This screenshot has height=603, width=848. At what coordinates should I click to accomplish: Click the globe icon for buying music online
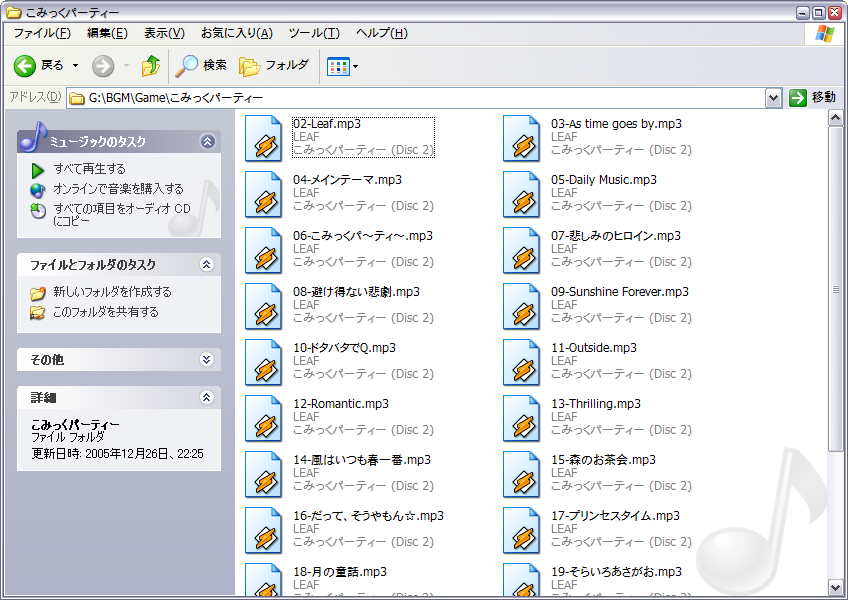[x=37, y=190]
